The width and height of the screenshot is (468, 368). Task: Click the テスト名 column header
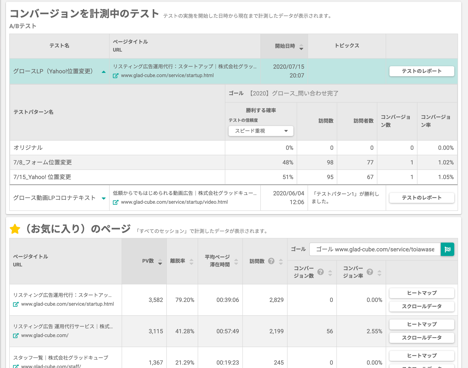click(x=59, y=46)
